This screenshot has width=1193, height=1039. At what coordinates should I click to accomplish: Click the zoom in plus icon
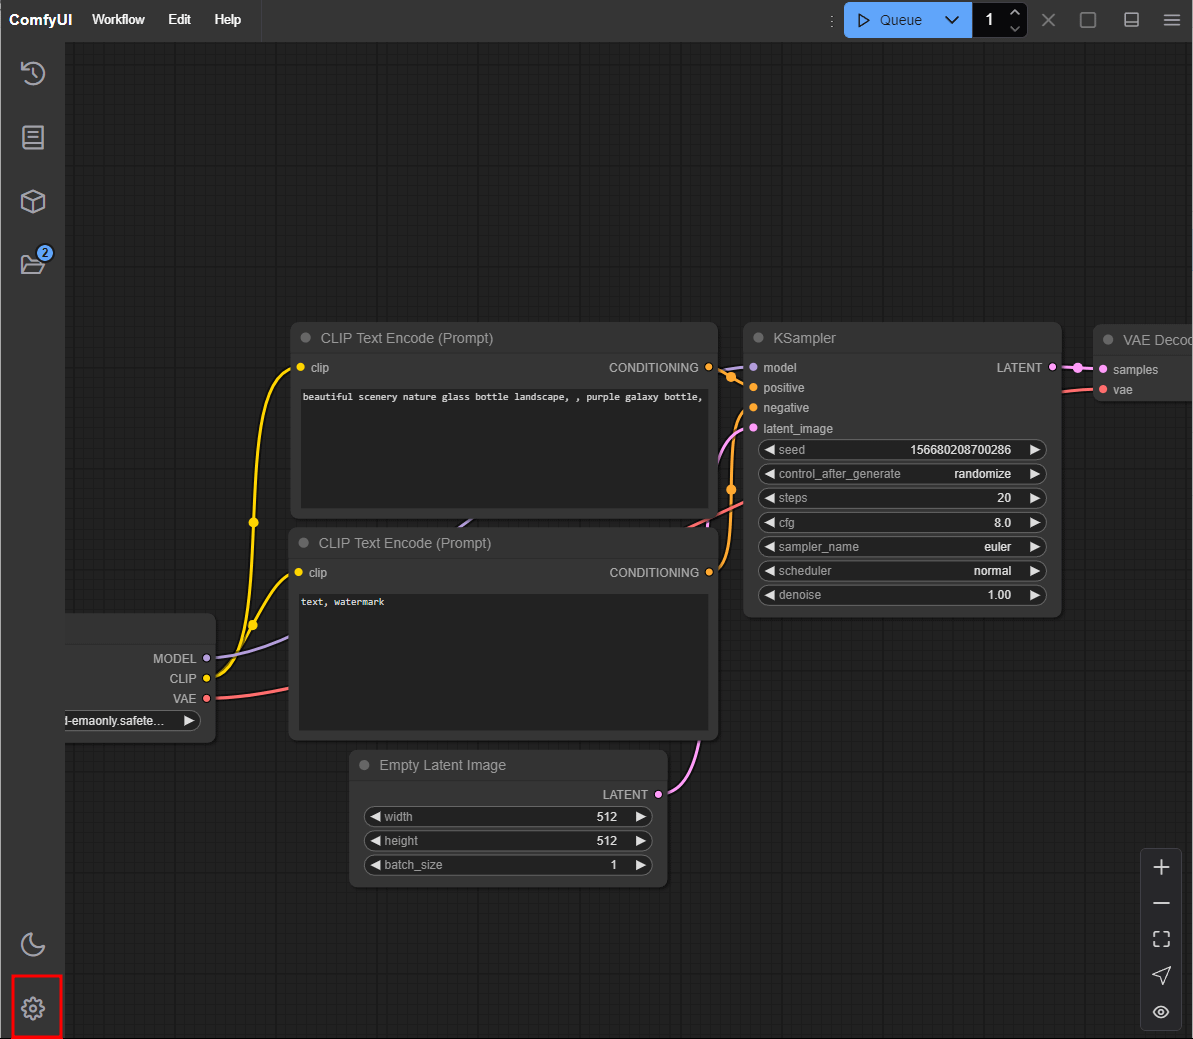point(1161,867)
